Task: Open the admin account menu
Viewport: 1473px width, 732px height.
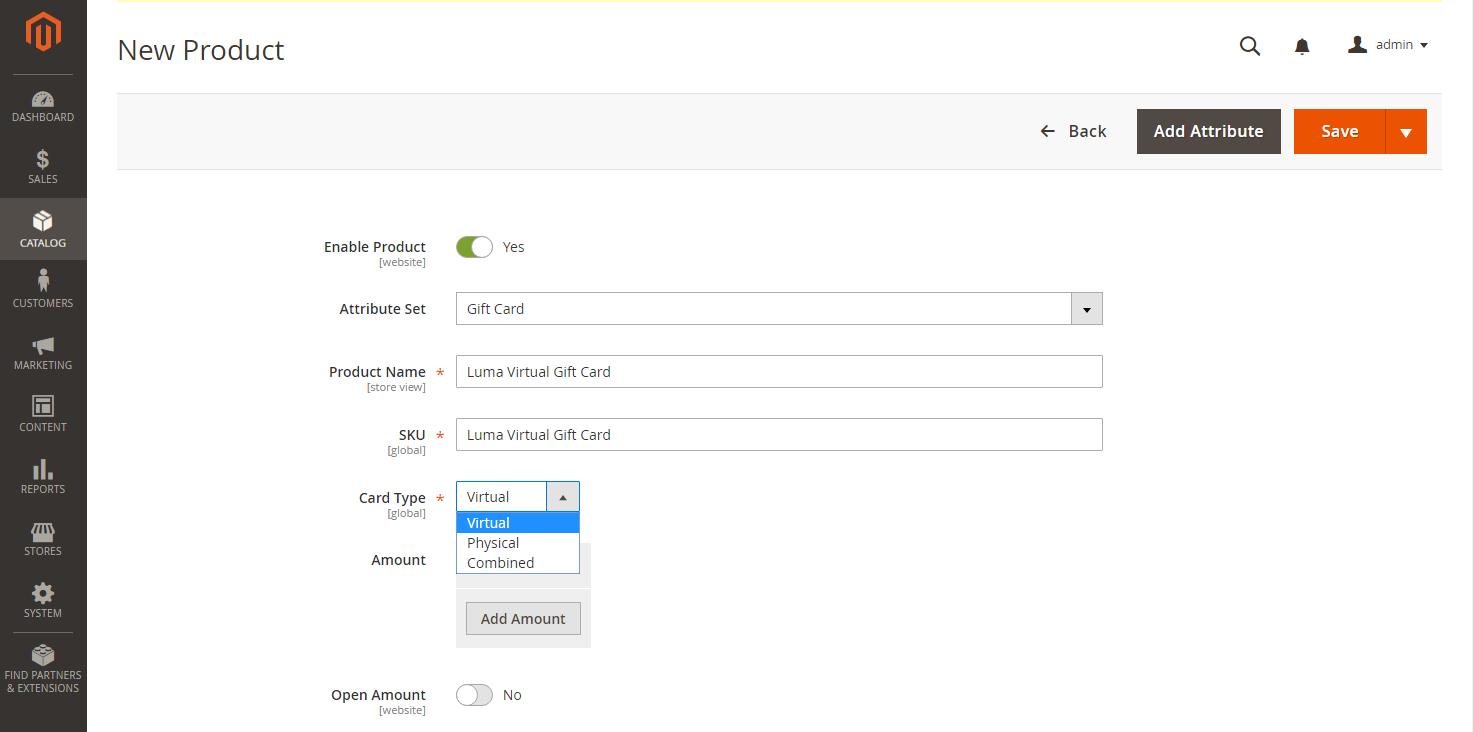Action: [1388, 45]
